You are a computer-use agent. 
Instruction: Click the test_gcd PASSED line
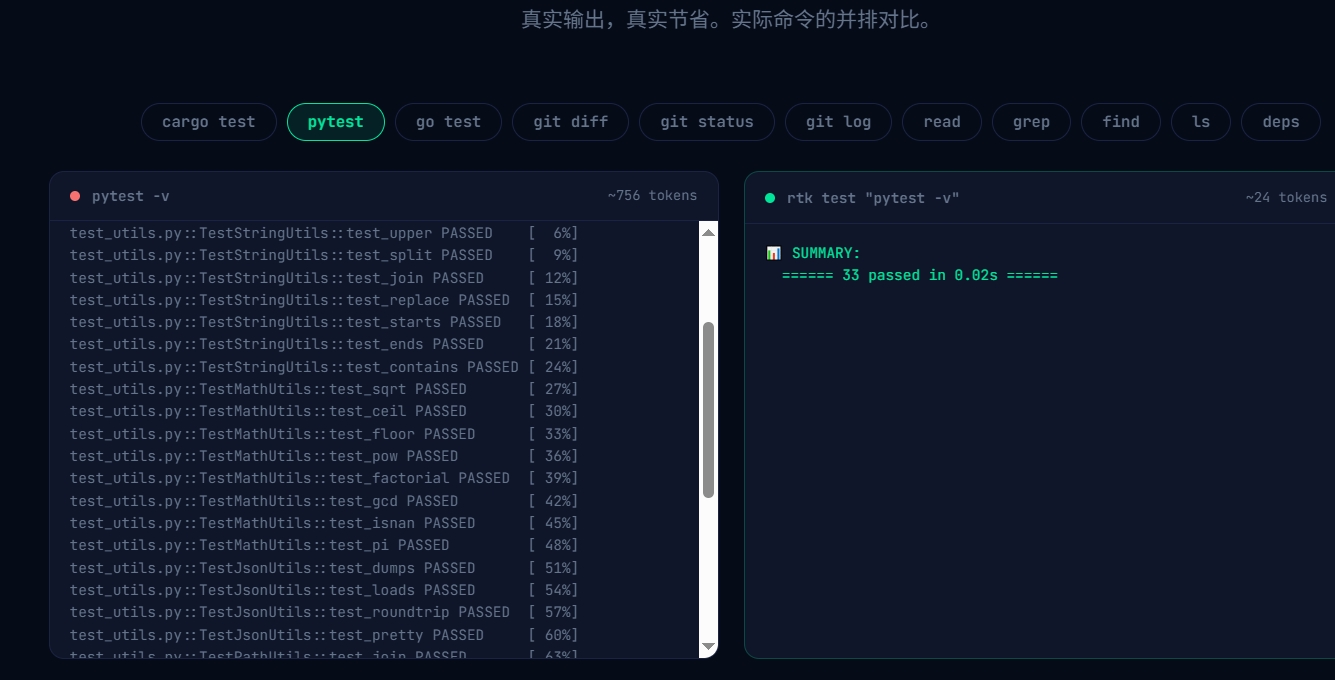coord(324,501)
